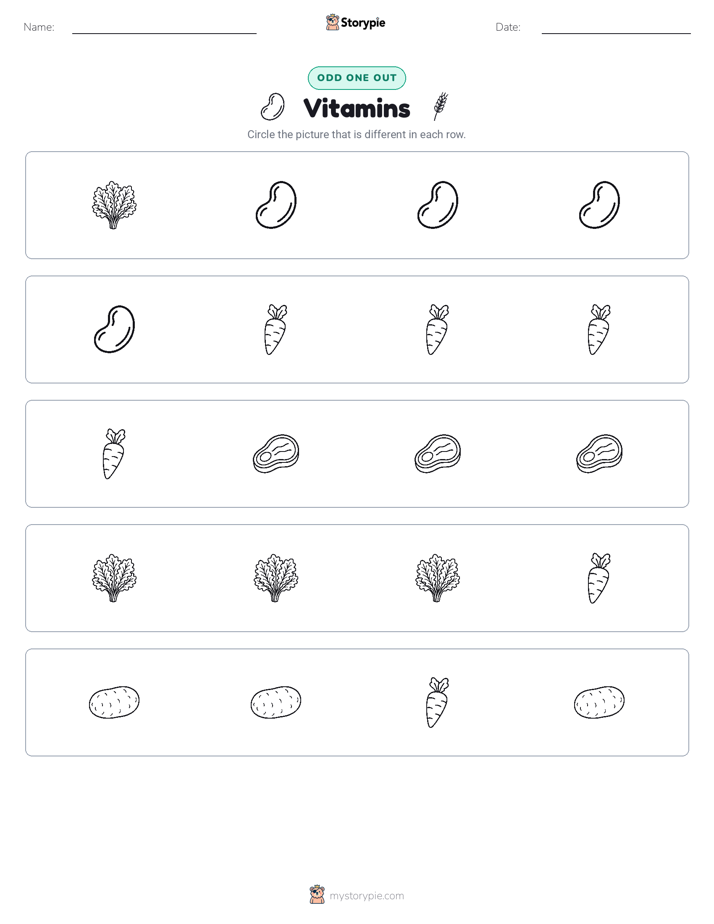This screenshot has height=924, width=714.
Task: Click the carrot in the fourth row
Action: coord(599,578)
